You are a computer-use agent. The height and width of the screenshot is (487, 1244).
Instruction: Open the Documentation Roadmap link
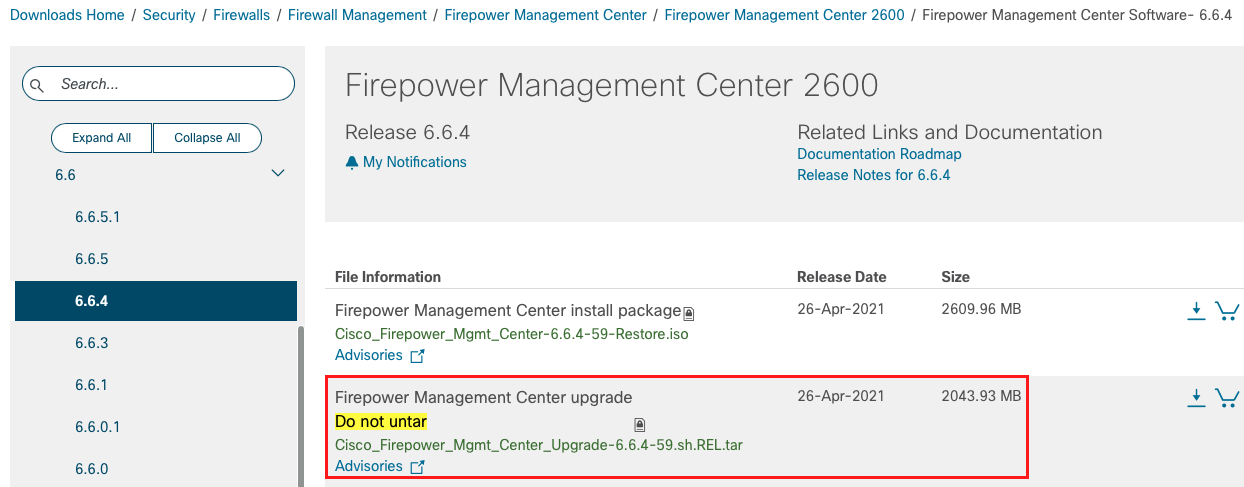pyautogui.click(x=879, y=154)
